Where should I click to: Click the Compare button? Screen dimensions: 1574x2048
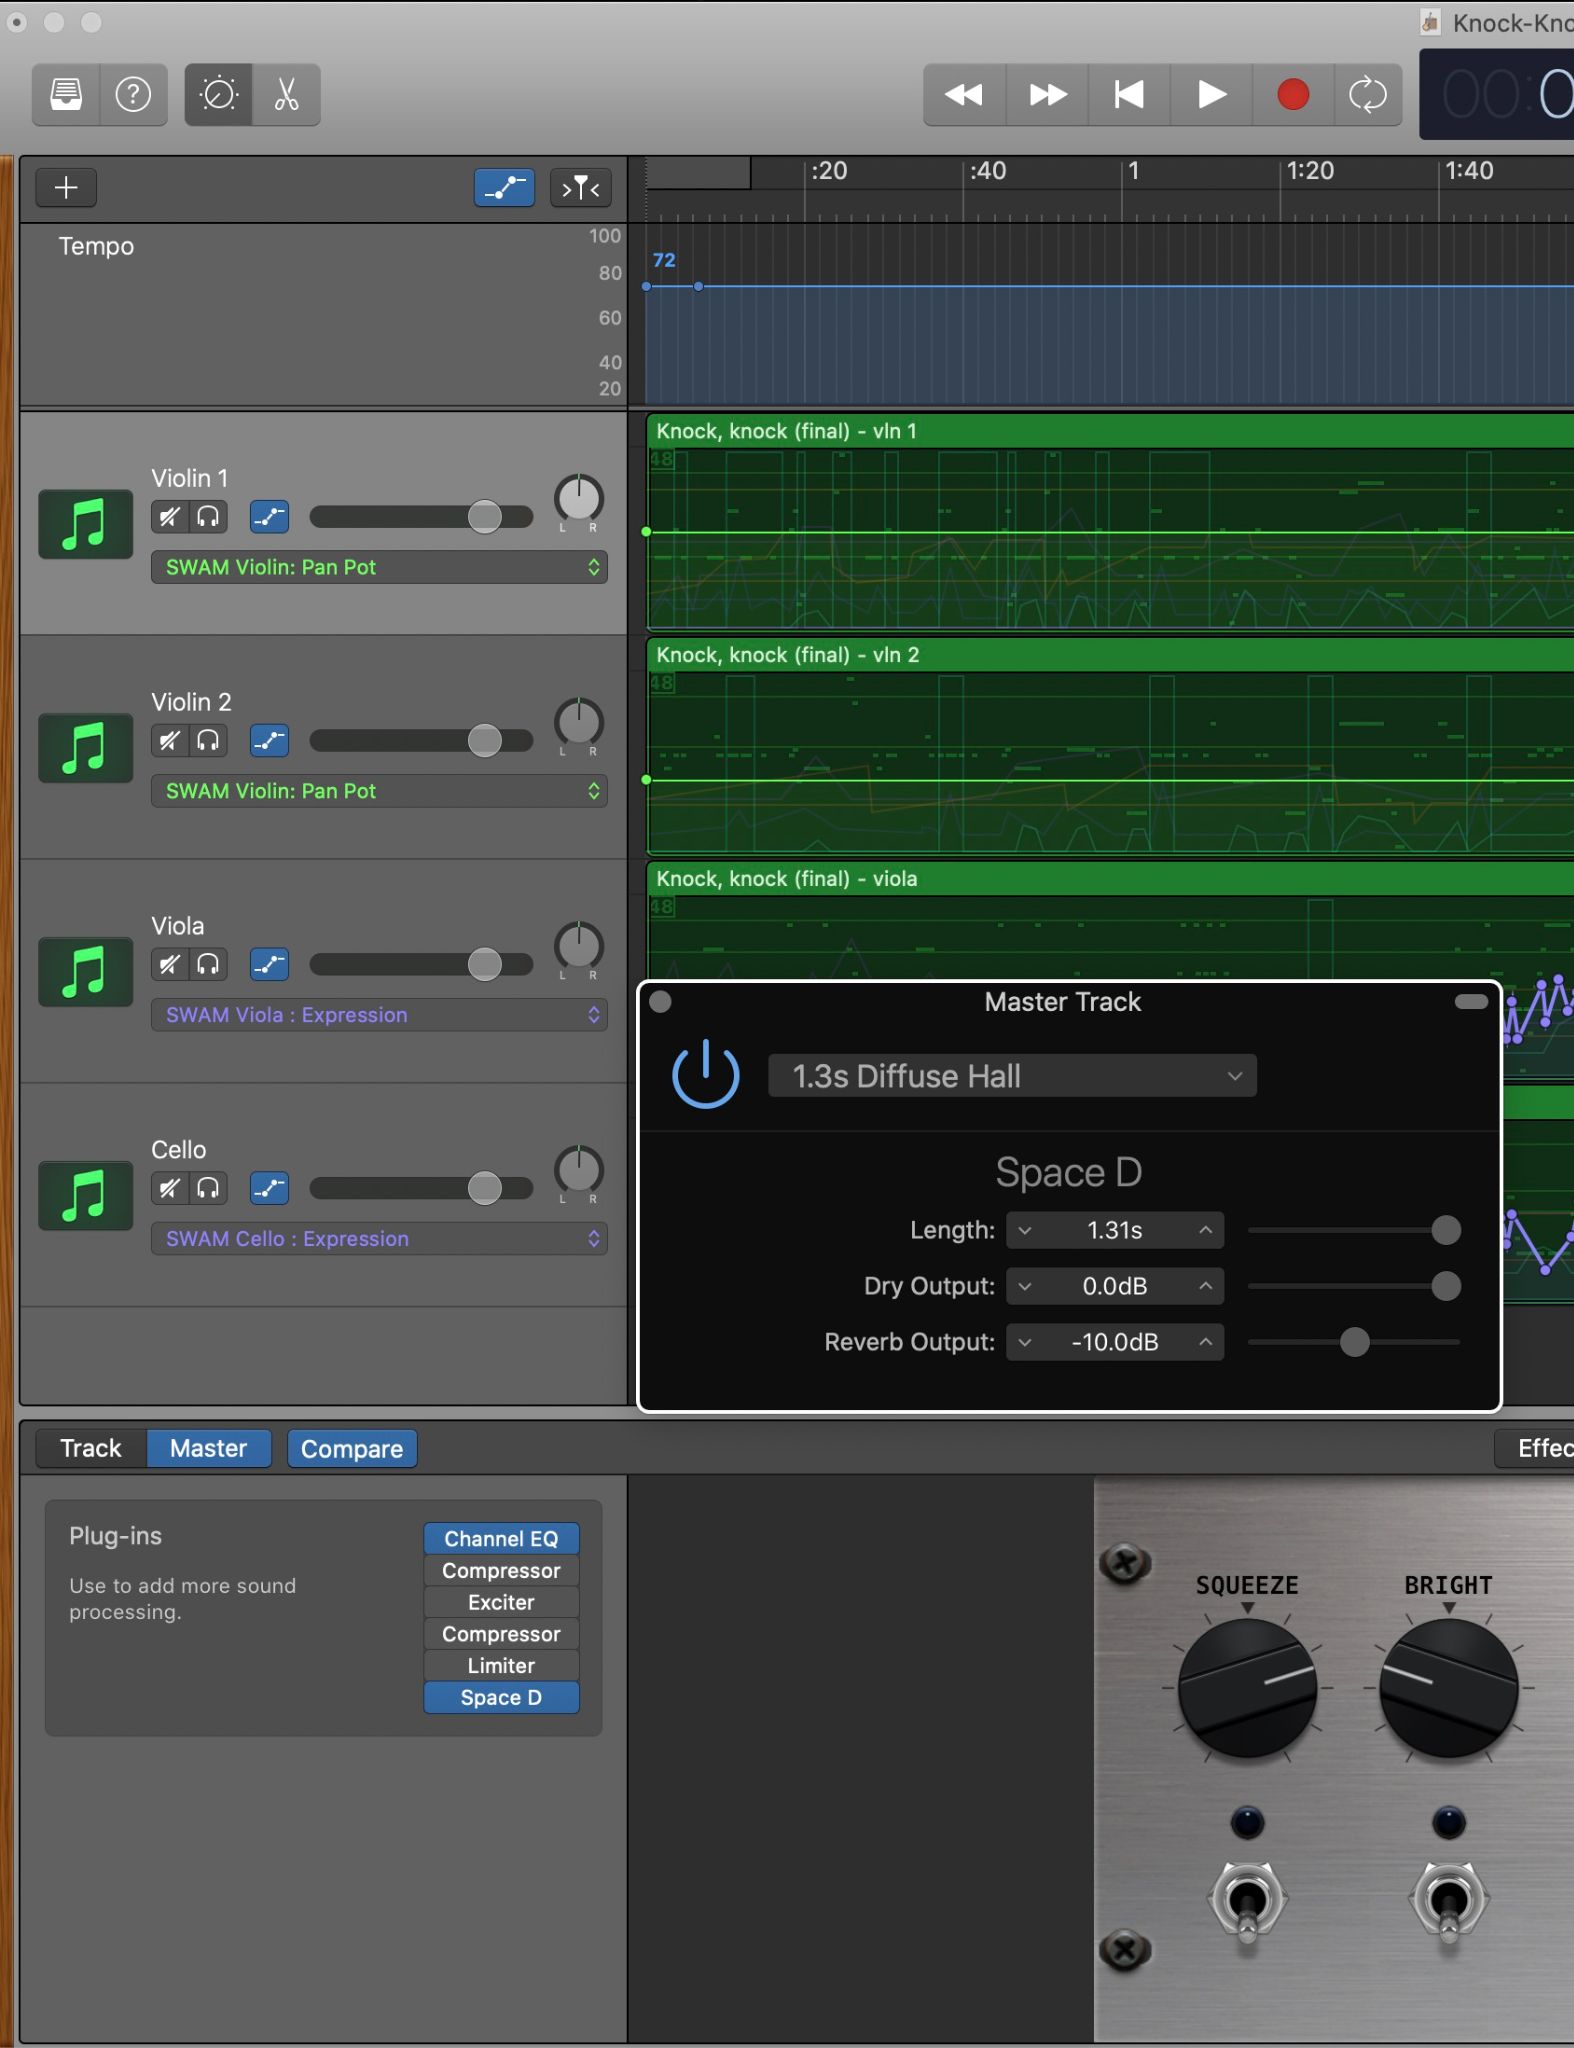[352, 1449]
